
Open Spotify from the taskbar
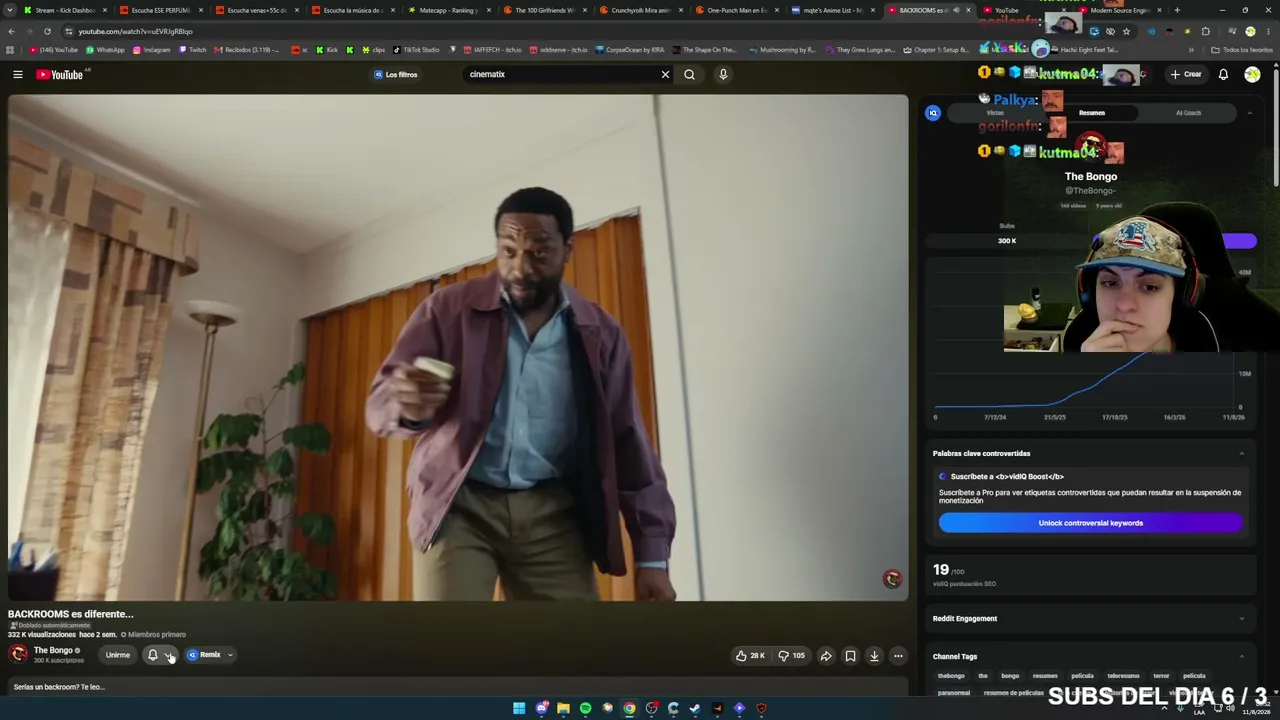(585, 708)
